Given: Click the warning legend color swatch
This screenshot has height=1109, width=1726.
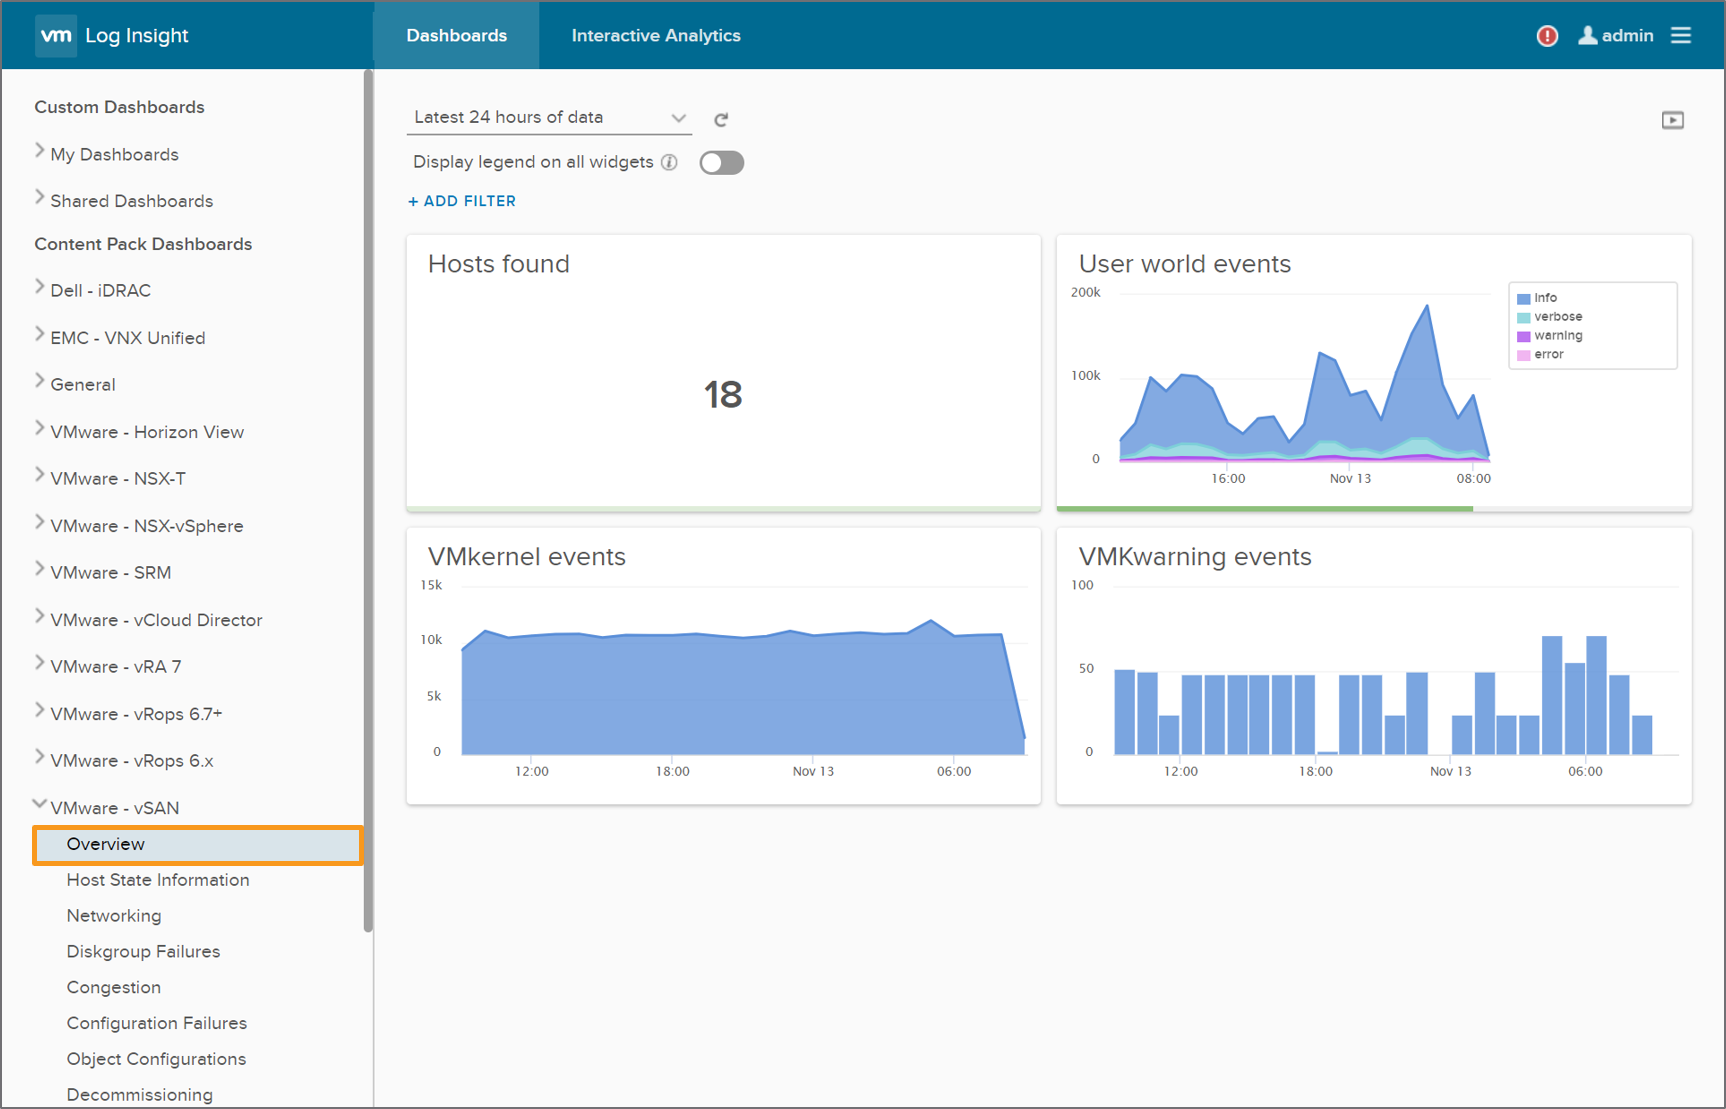Looking at the screenshot, I should point(1524,337).
